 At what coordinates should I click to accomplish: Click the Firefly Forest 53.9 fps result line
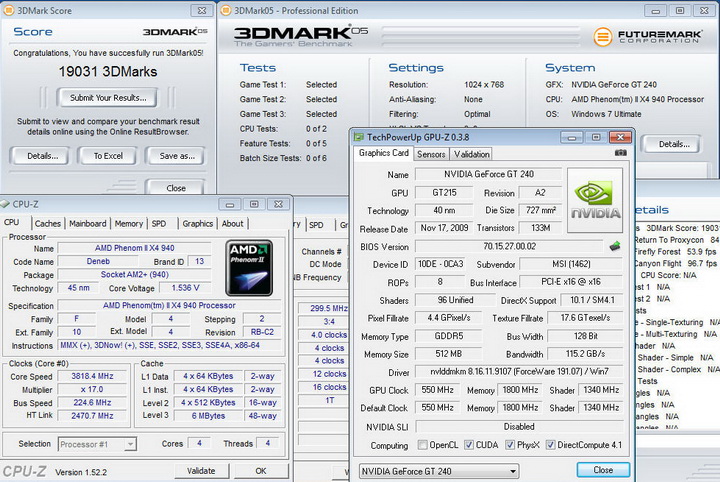(675, 252)
